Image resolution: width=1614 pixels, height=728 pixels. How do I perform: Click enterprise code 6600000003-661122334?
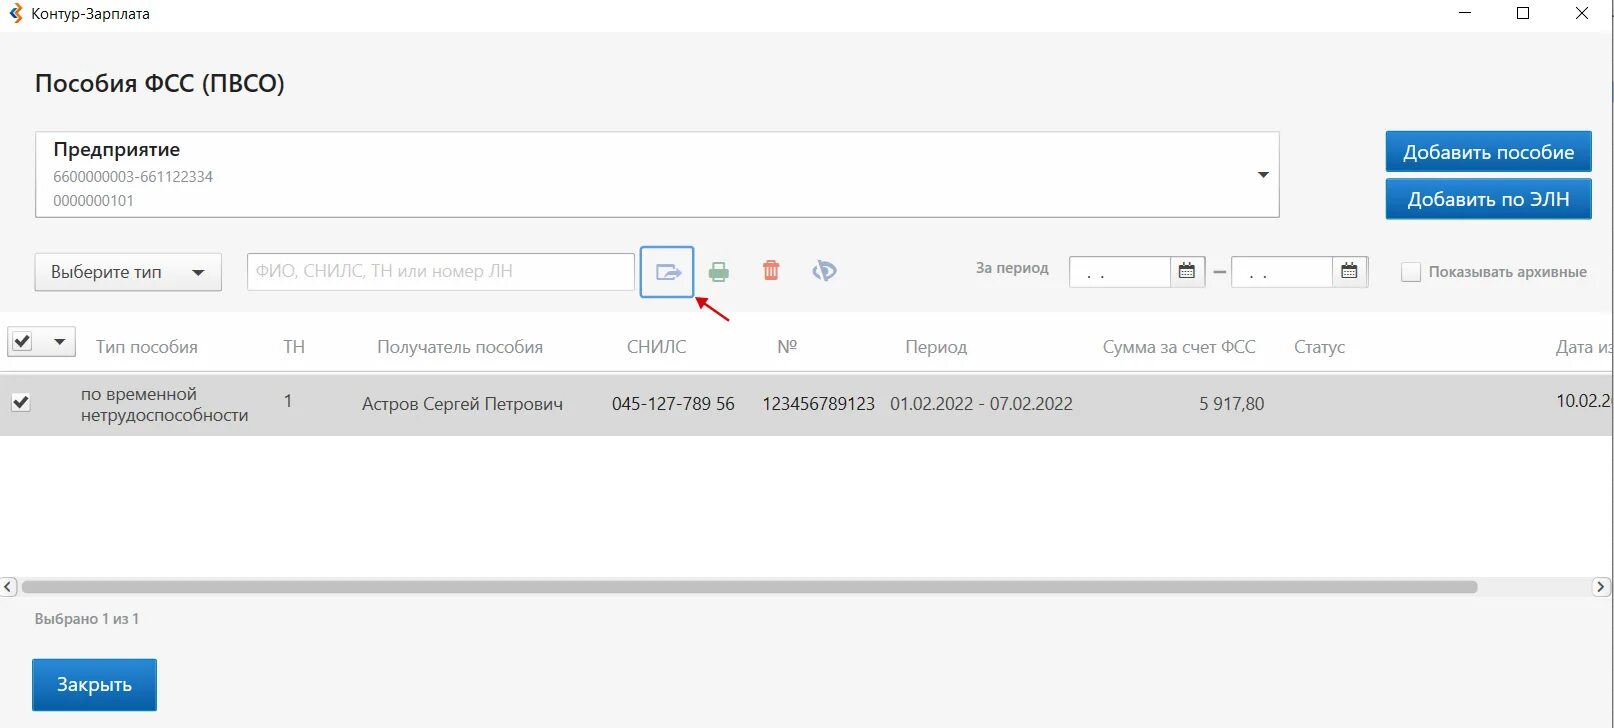click(x=133, y=177)
